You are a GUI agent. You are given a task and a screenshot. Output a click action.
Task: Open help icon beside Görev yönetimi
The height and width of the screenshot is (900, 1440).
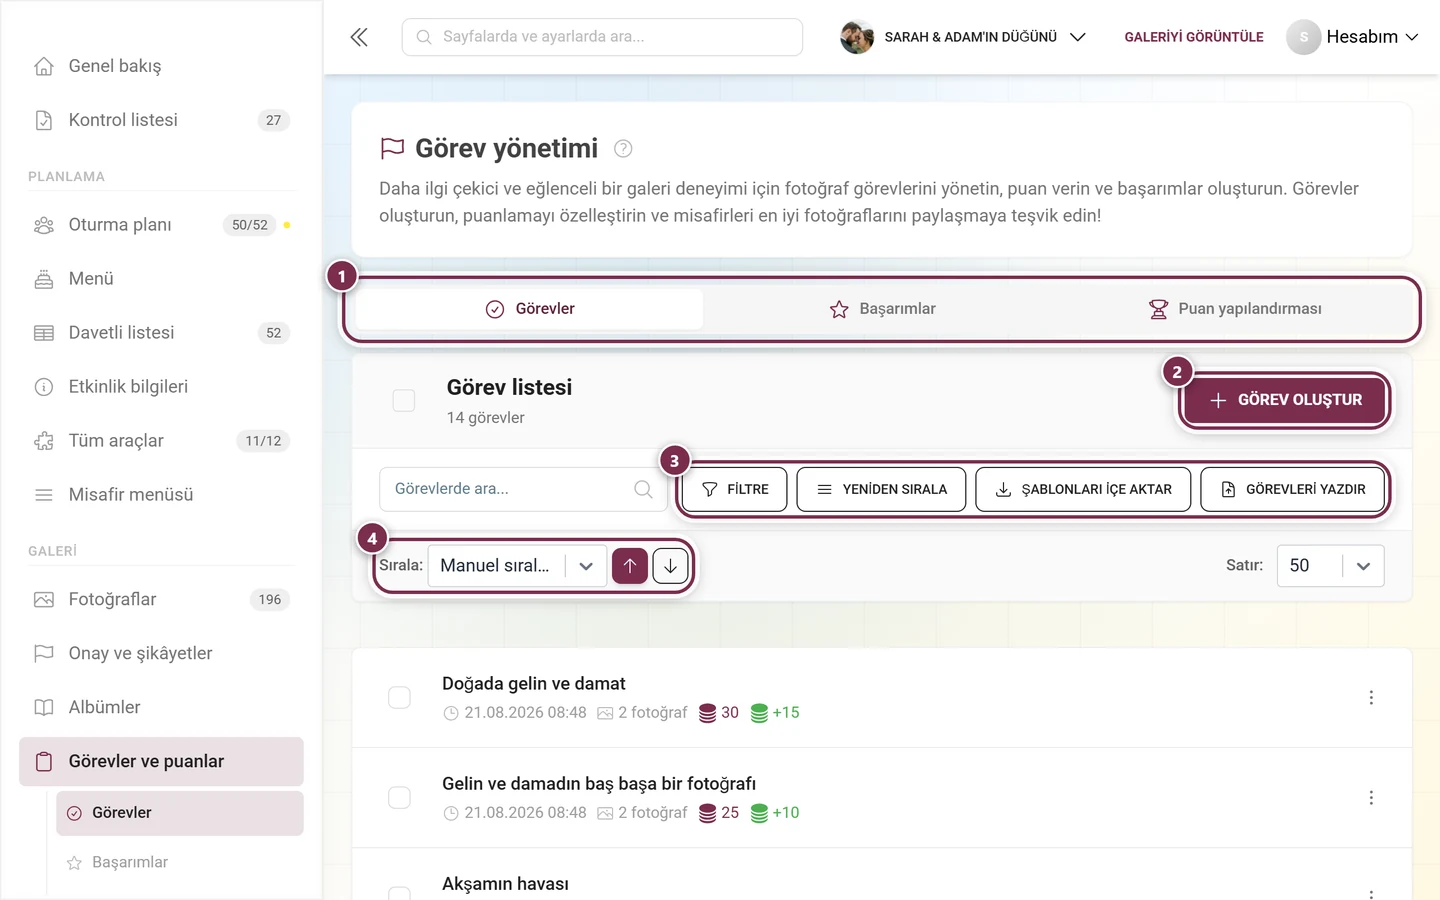(623, 149)
